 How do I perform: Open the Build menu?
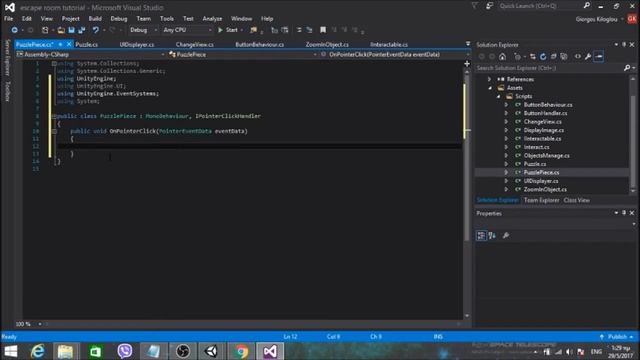(95, 18)
